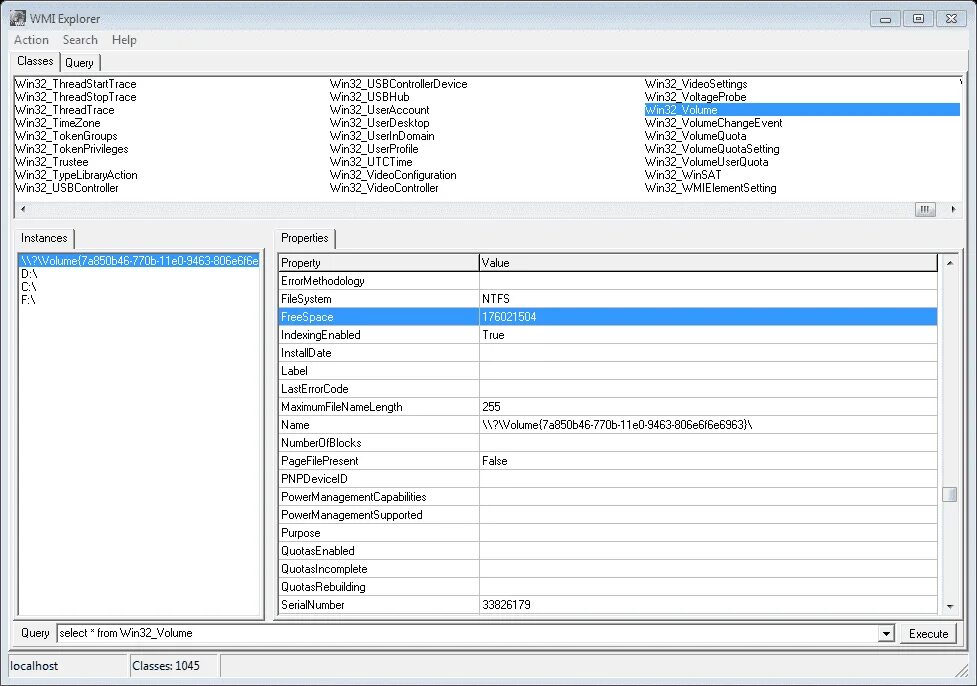Screen dimensions: 977x686
Task: Select the Win32_USBController class
Action: 67,188
